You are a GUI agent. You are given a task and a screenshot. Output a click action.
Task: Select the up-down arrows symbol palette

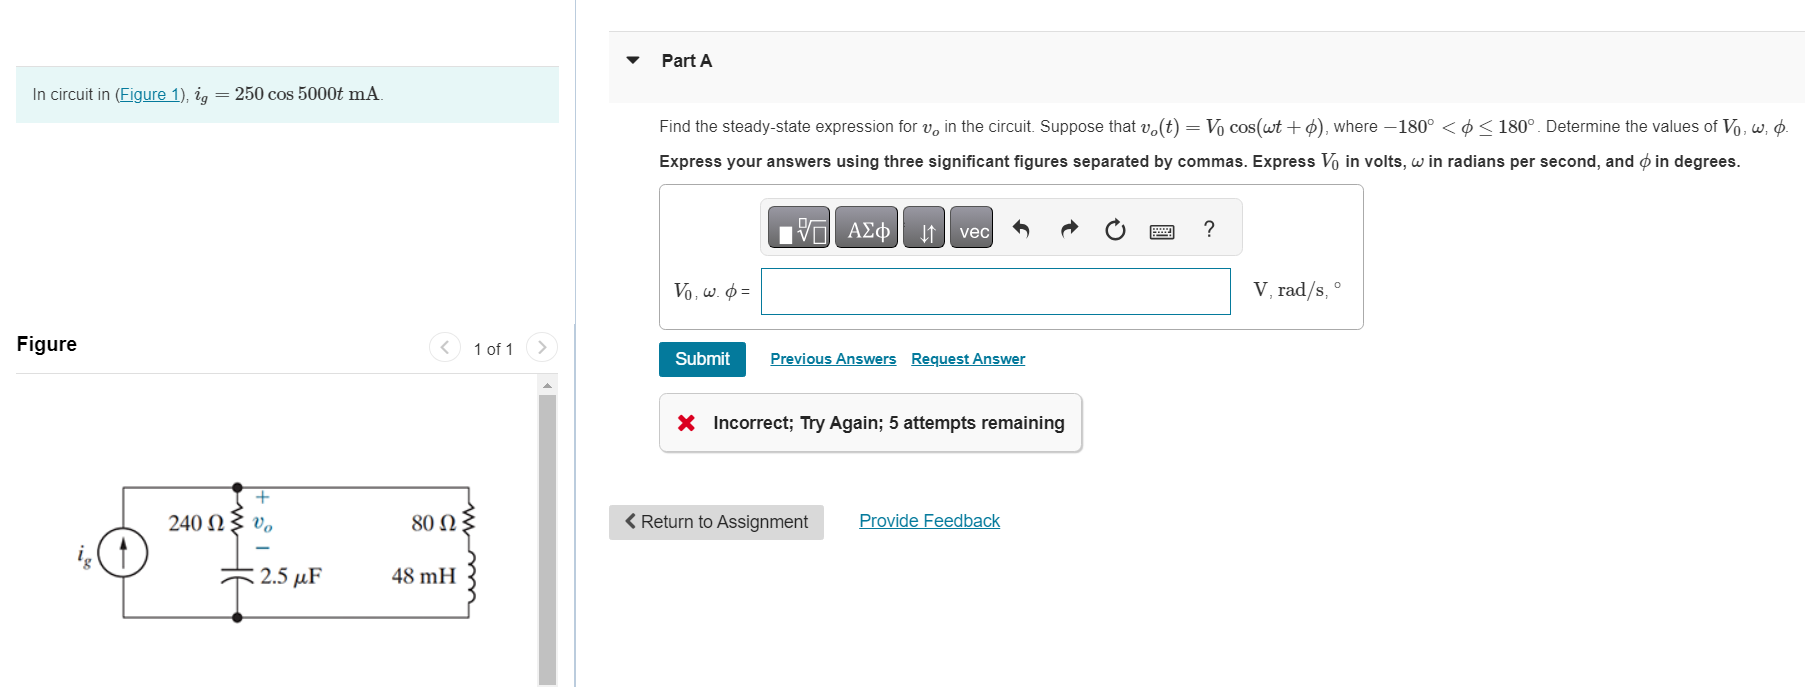coord(923,228)
